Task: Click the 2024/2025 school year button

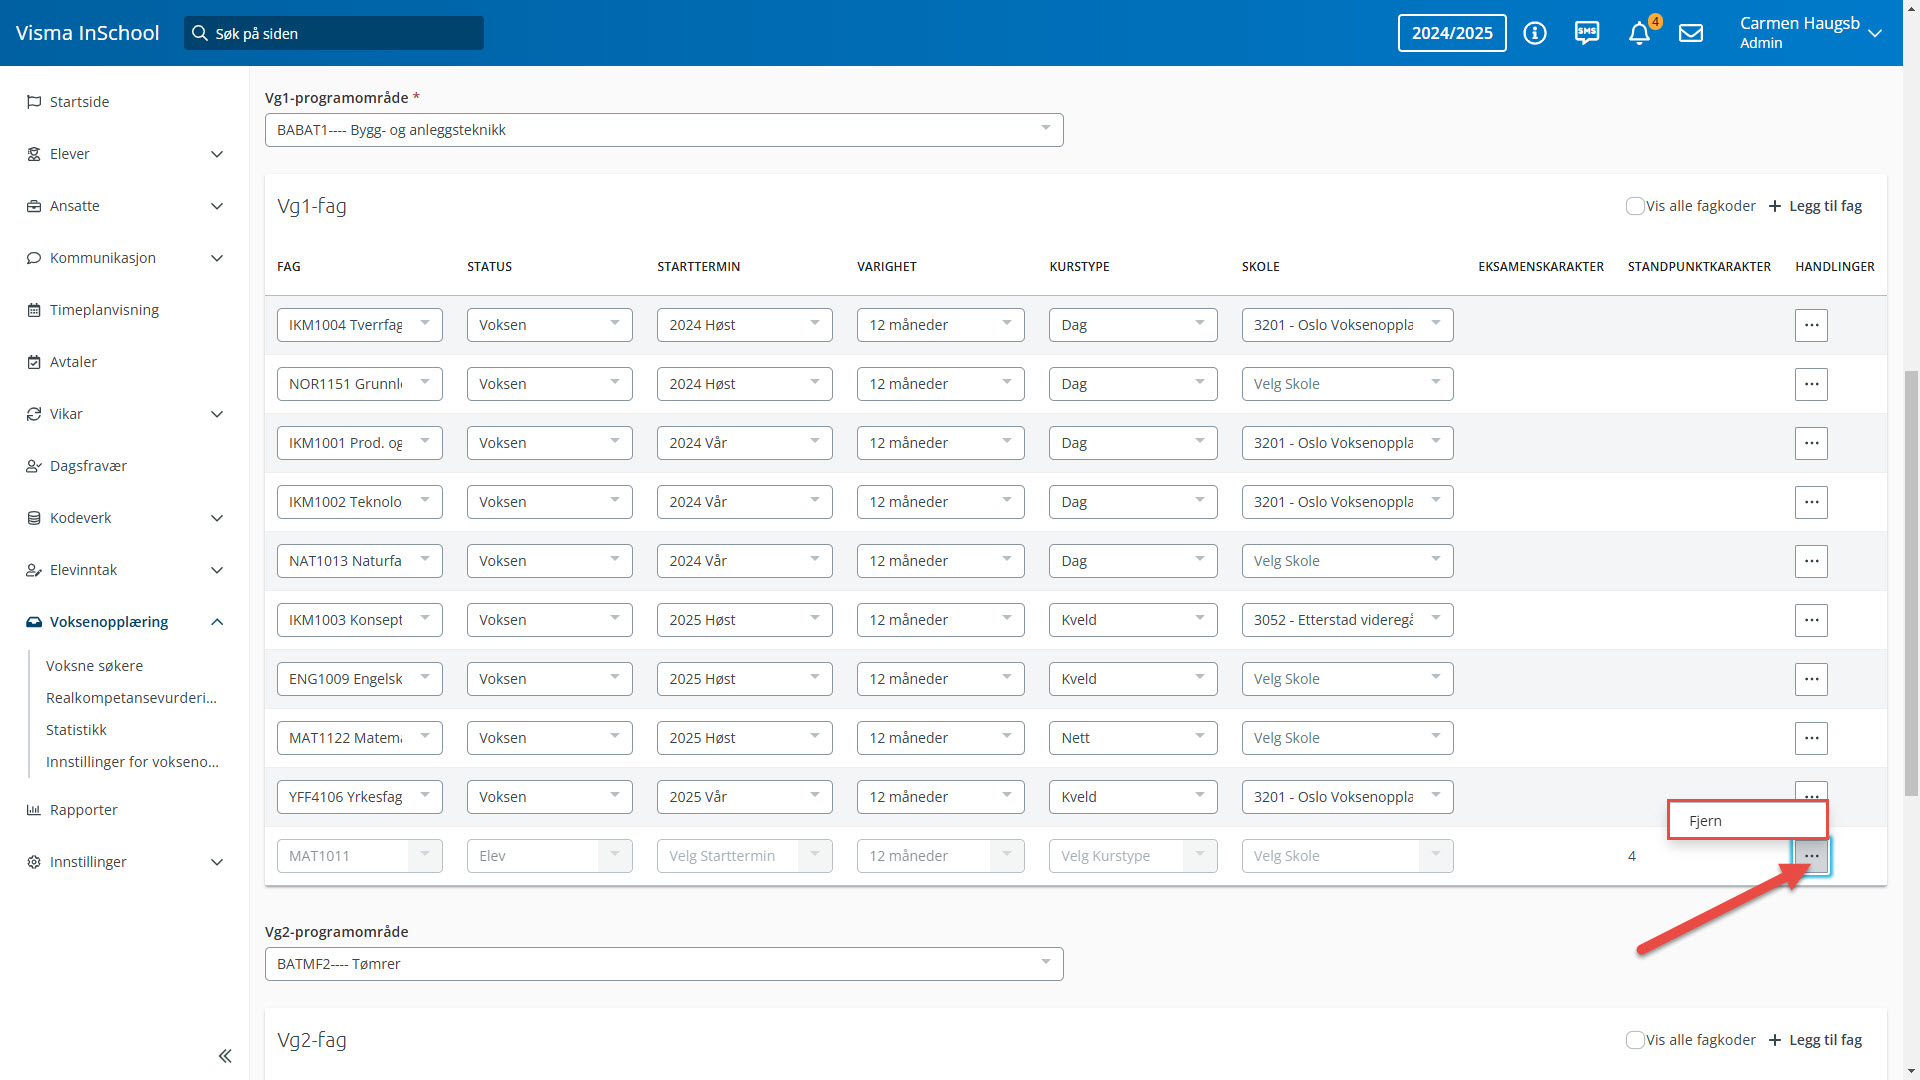Action: (x=1451, y=33)
